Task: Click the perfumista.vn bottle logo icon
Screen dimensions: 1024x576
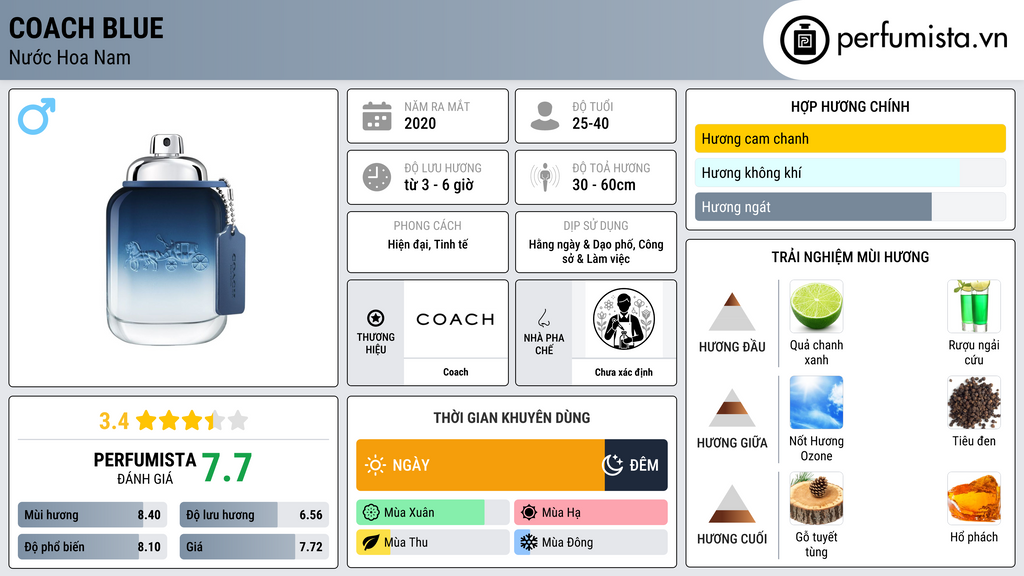Action: 804,40
